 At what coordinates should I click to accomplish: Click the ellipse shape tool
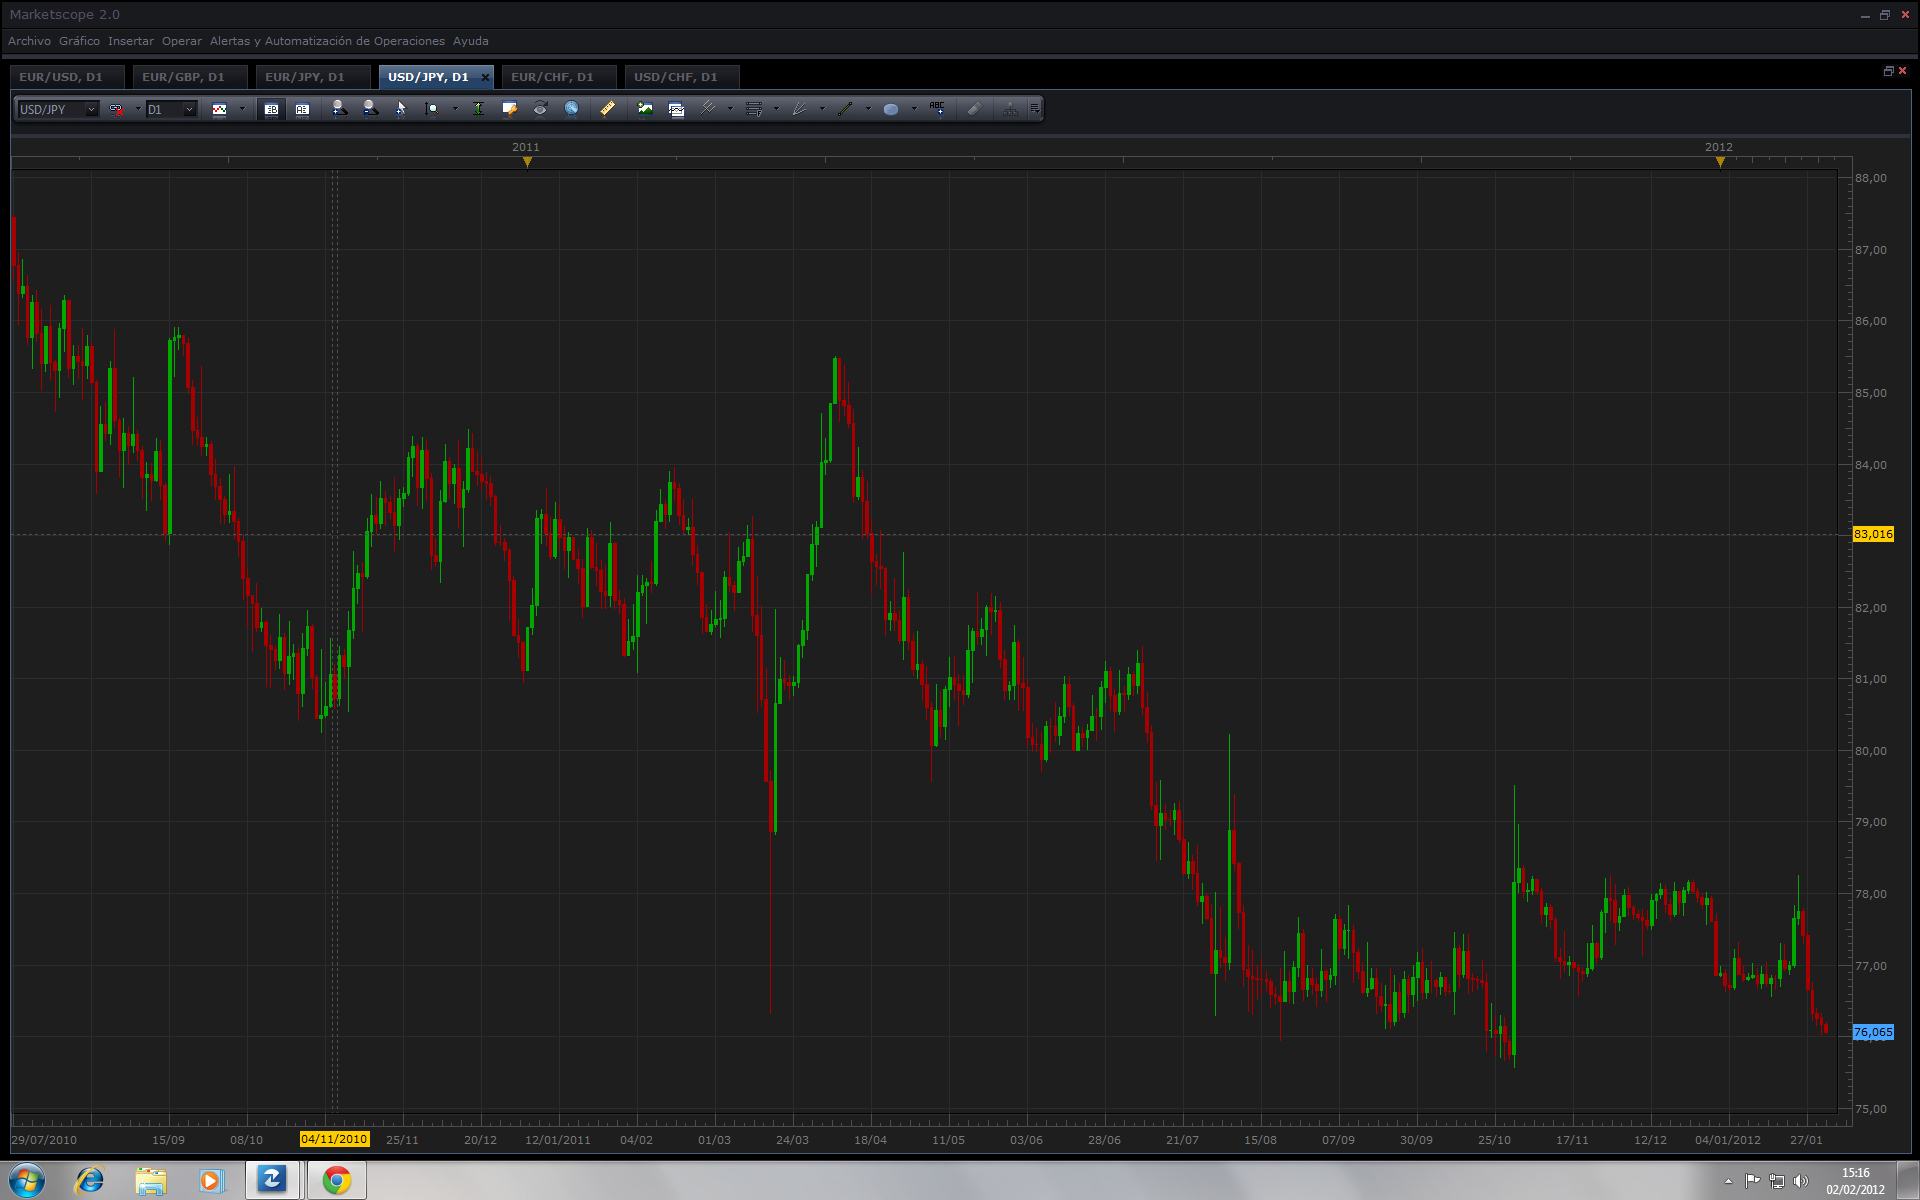click(890, 109)
